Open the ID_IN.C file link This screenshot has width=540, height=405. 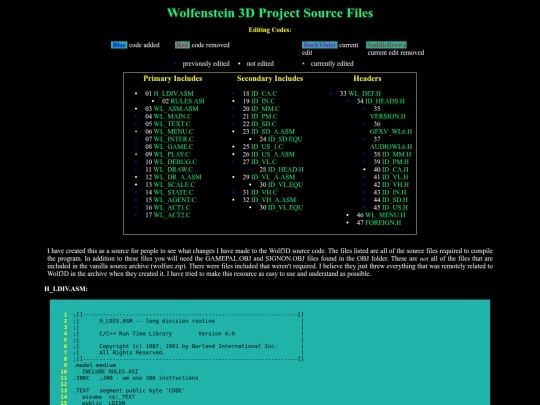coord(263,101)
